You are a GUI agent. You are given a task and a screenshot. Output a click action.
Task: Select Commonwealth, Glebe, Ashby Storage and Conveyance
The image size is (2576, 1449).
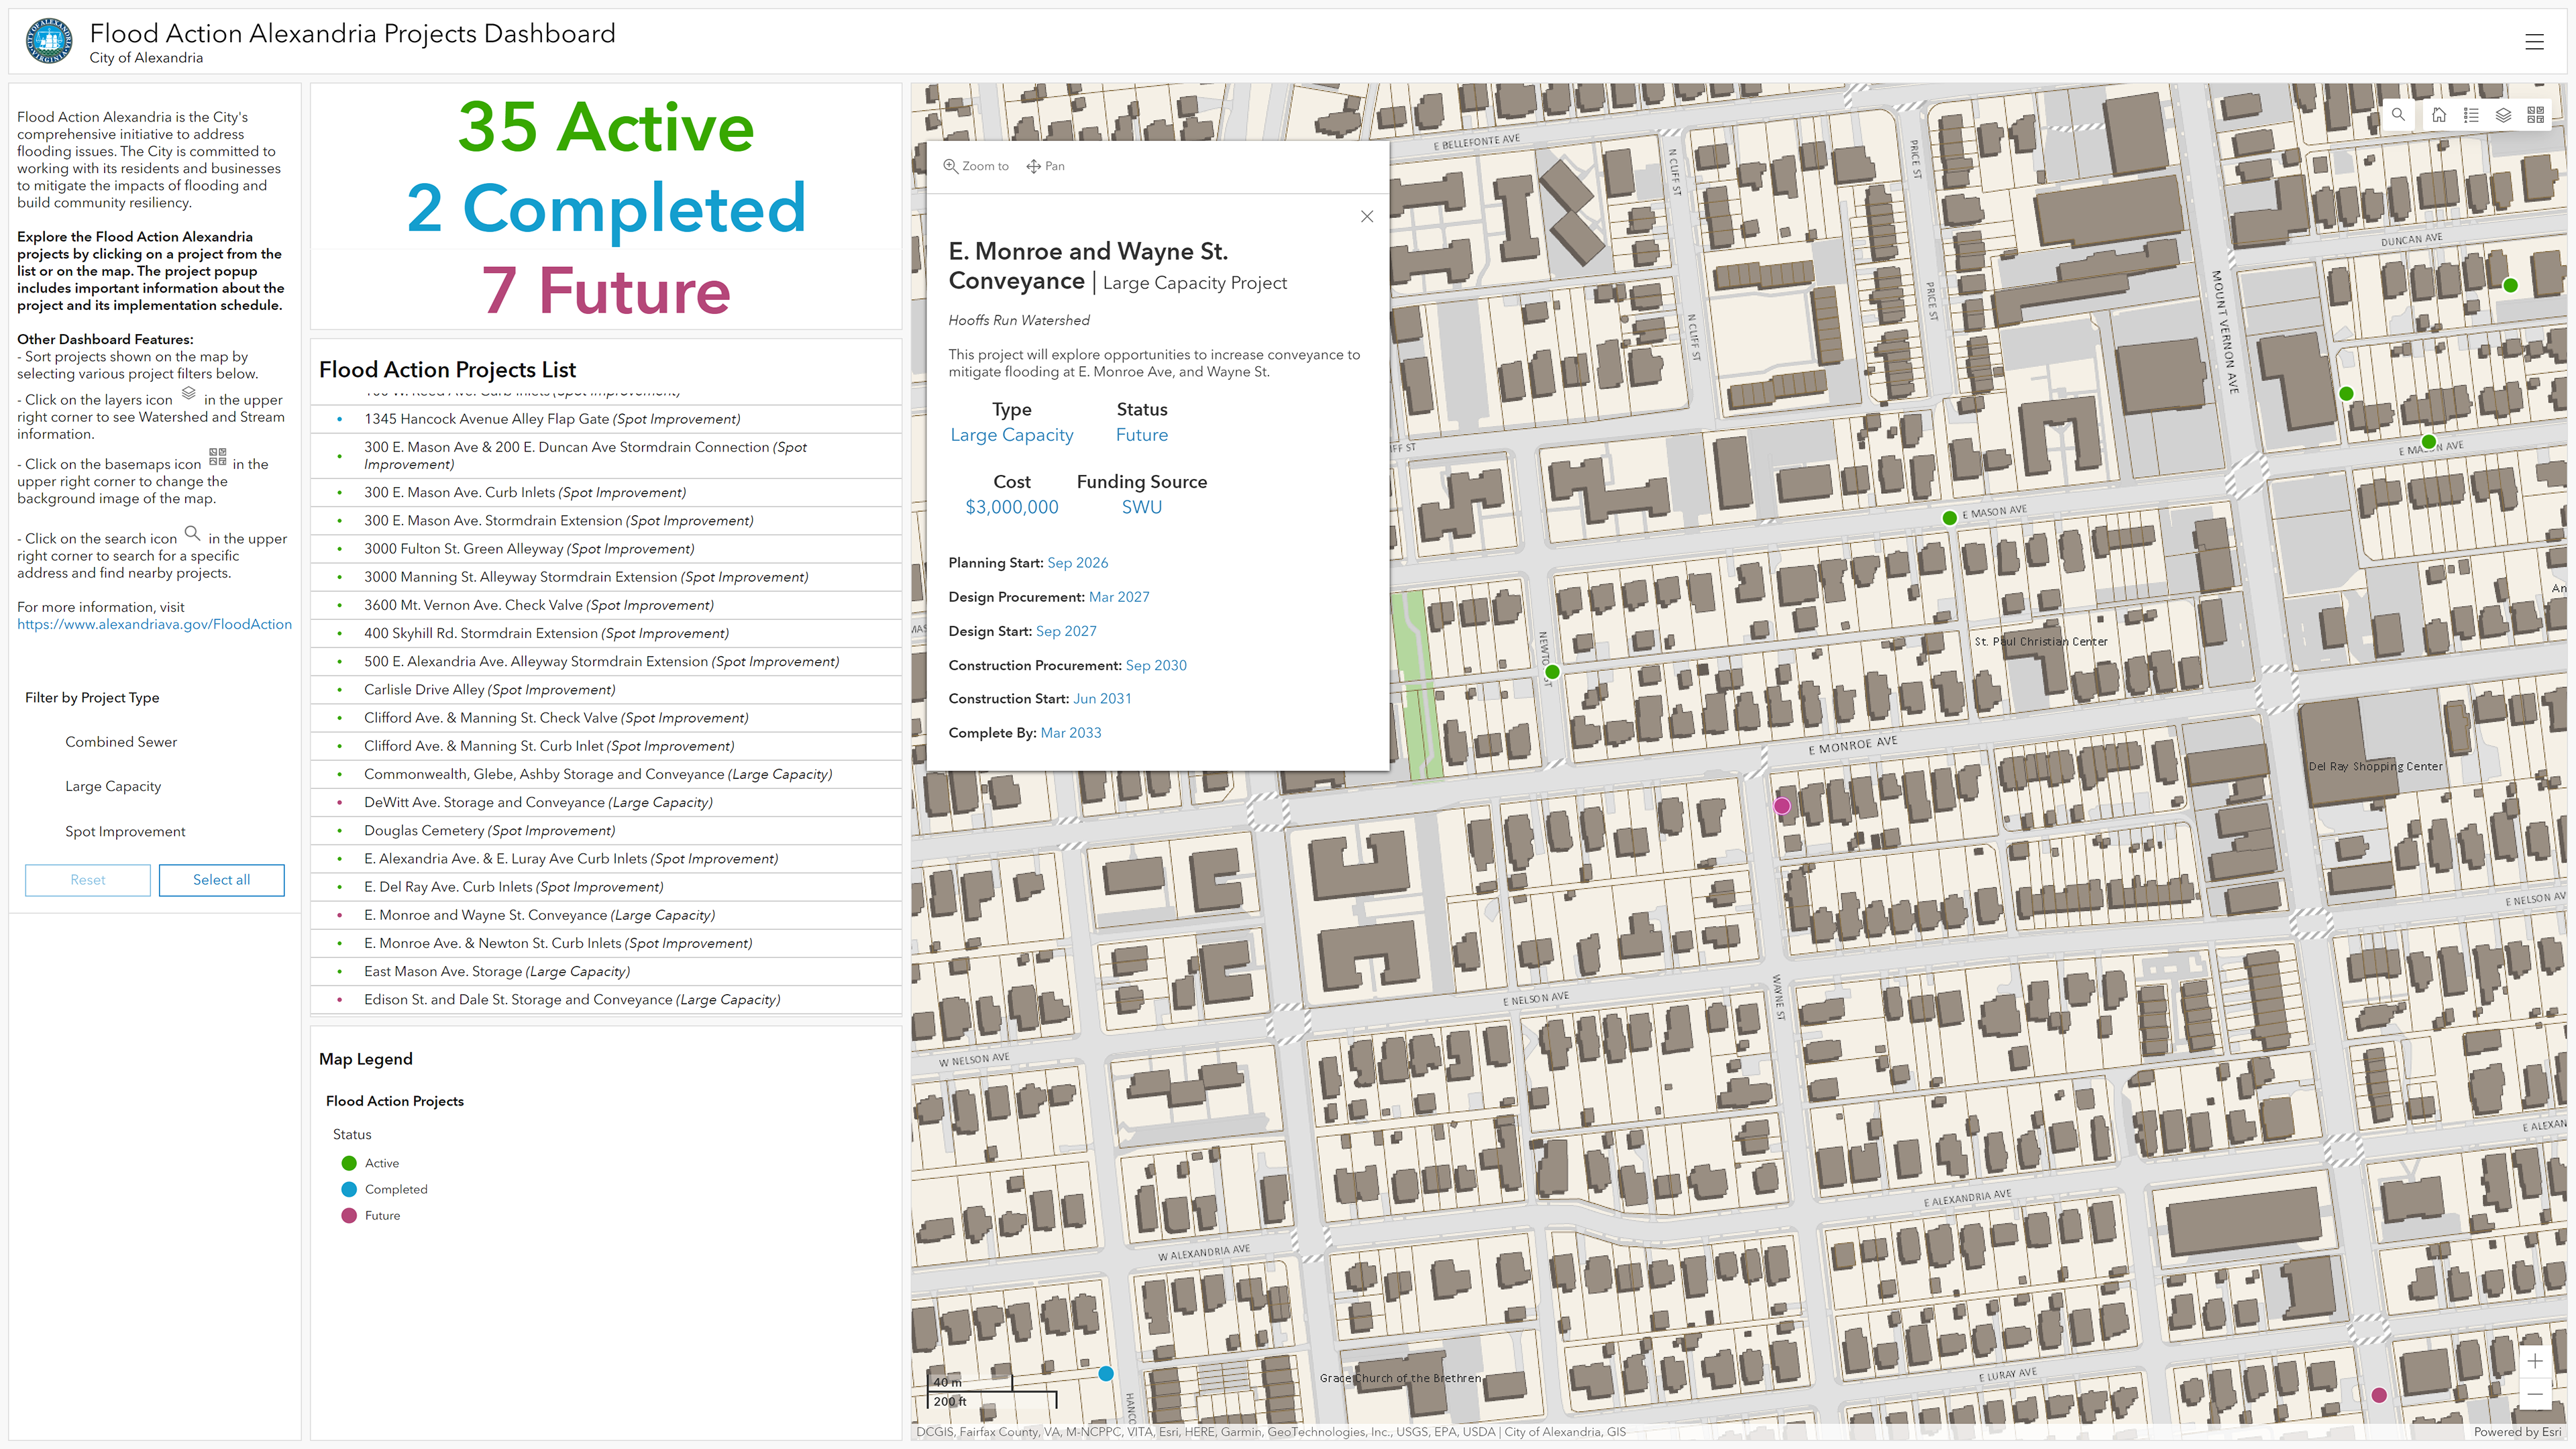coord(606,774)
